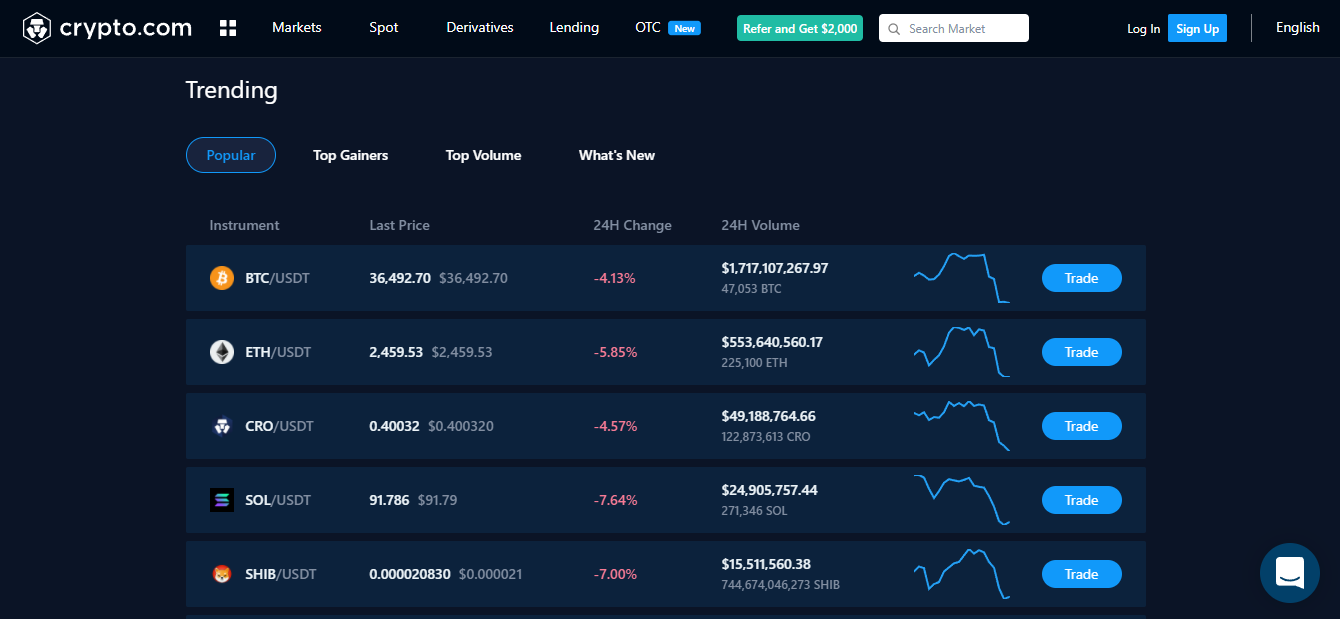Click BTC volume $1,717,107,267.97
The image size is (1340, 619).
775,268
